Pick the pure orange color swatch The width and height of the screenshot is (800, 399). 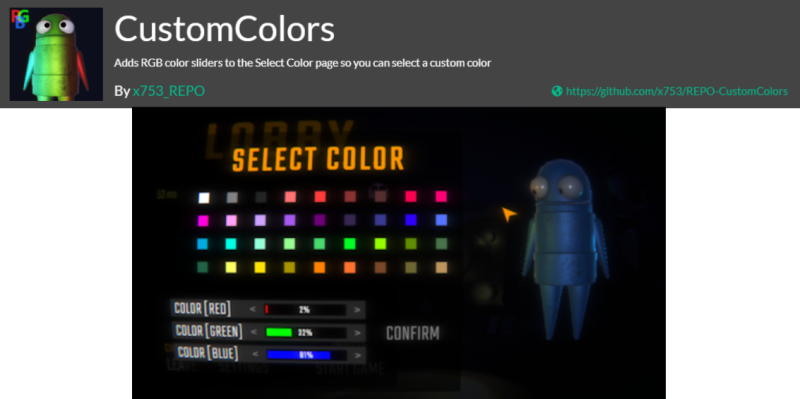click(319, 267)
